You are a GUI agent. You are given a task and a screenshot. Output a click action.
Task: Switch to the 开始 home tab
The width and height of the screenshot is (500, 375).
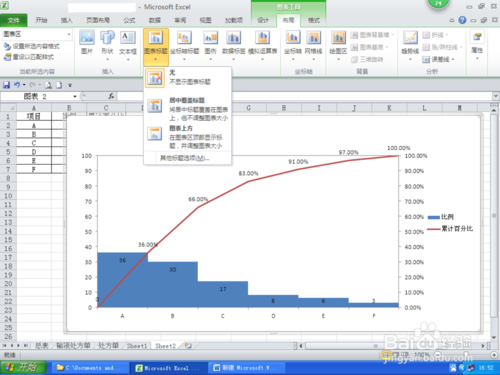[41, 20]
